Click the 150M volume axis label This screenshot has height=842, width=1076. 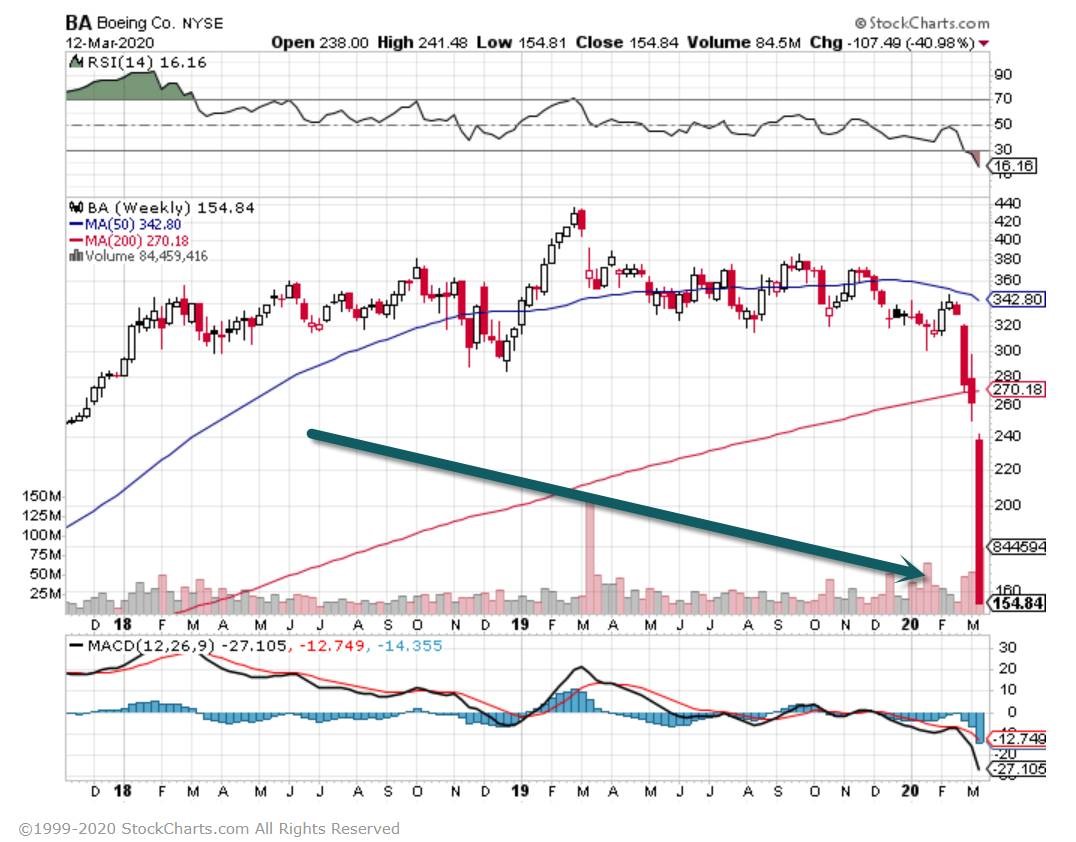coord(41,495)
